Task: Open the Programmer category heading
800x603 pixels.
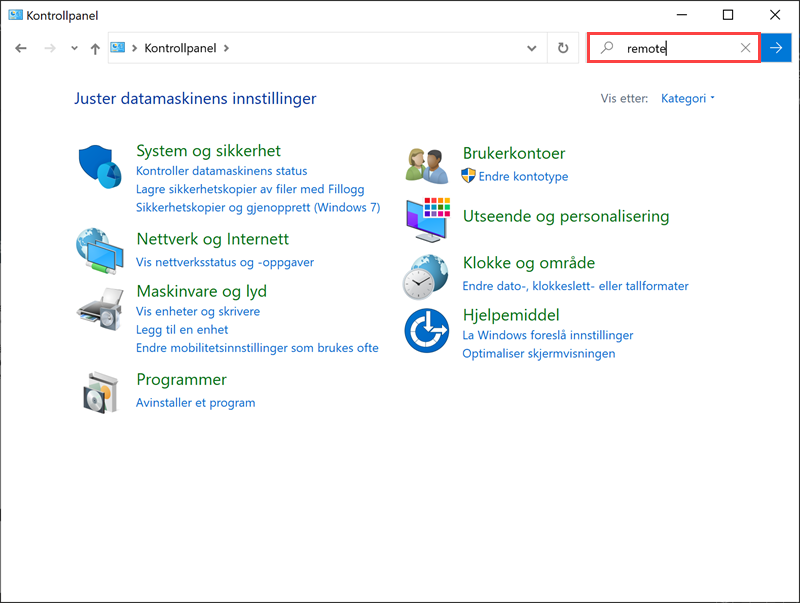Action: click(182, 380)
